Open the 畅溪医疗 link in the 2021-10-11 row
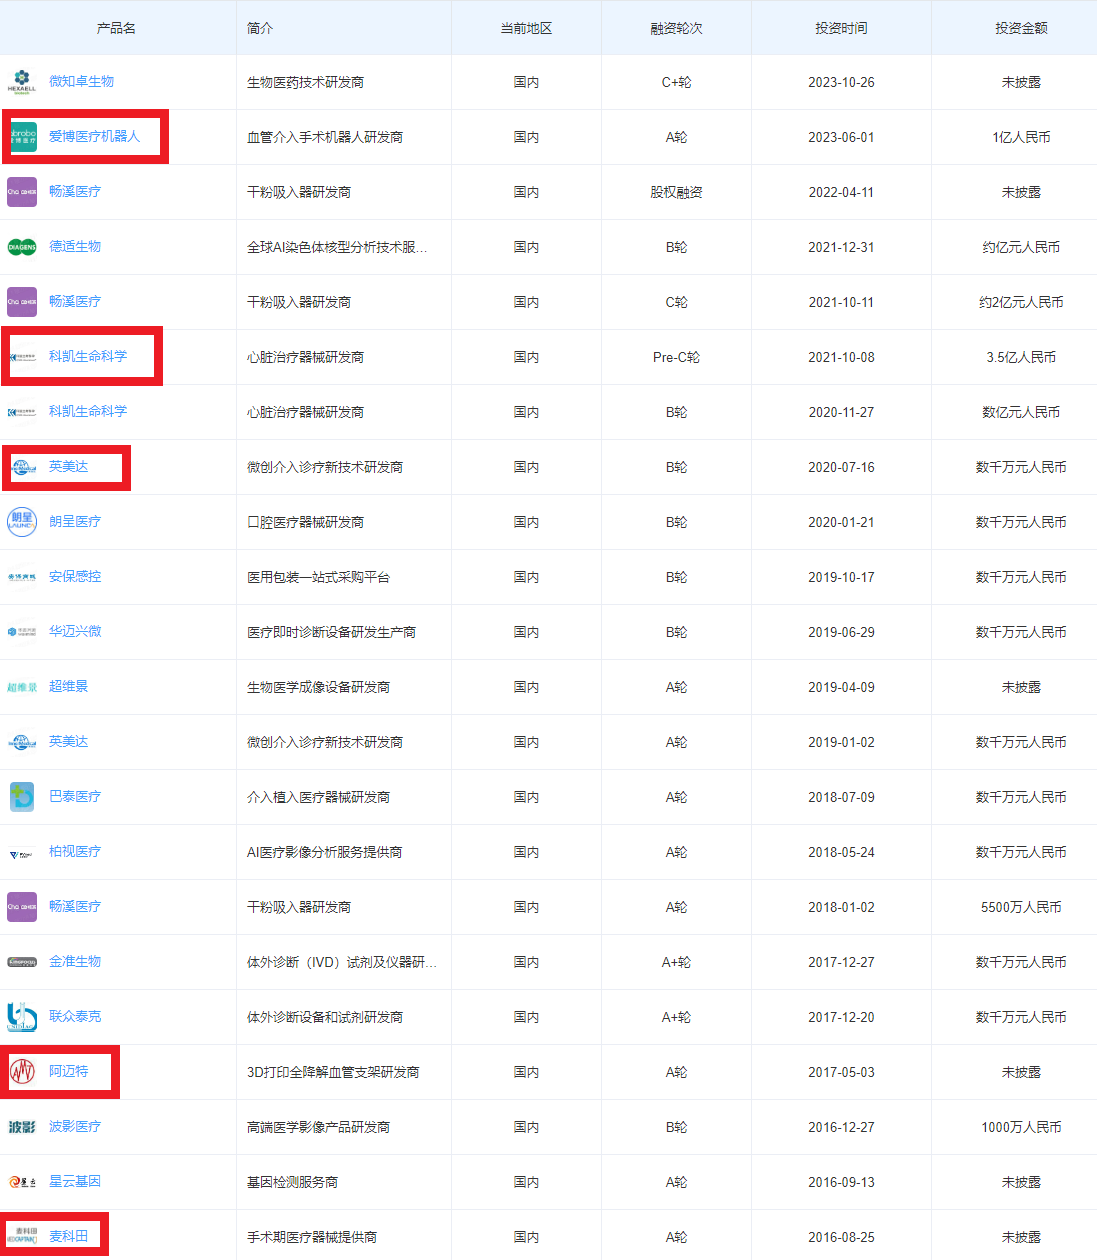 pyautogui.click(x=75, y=302)
